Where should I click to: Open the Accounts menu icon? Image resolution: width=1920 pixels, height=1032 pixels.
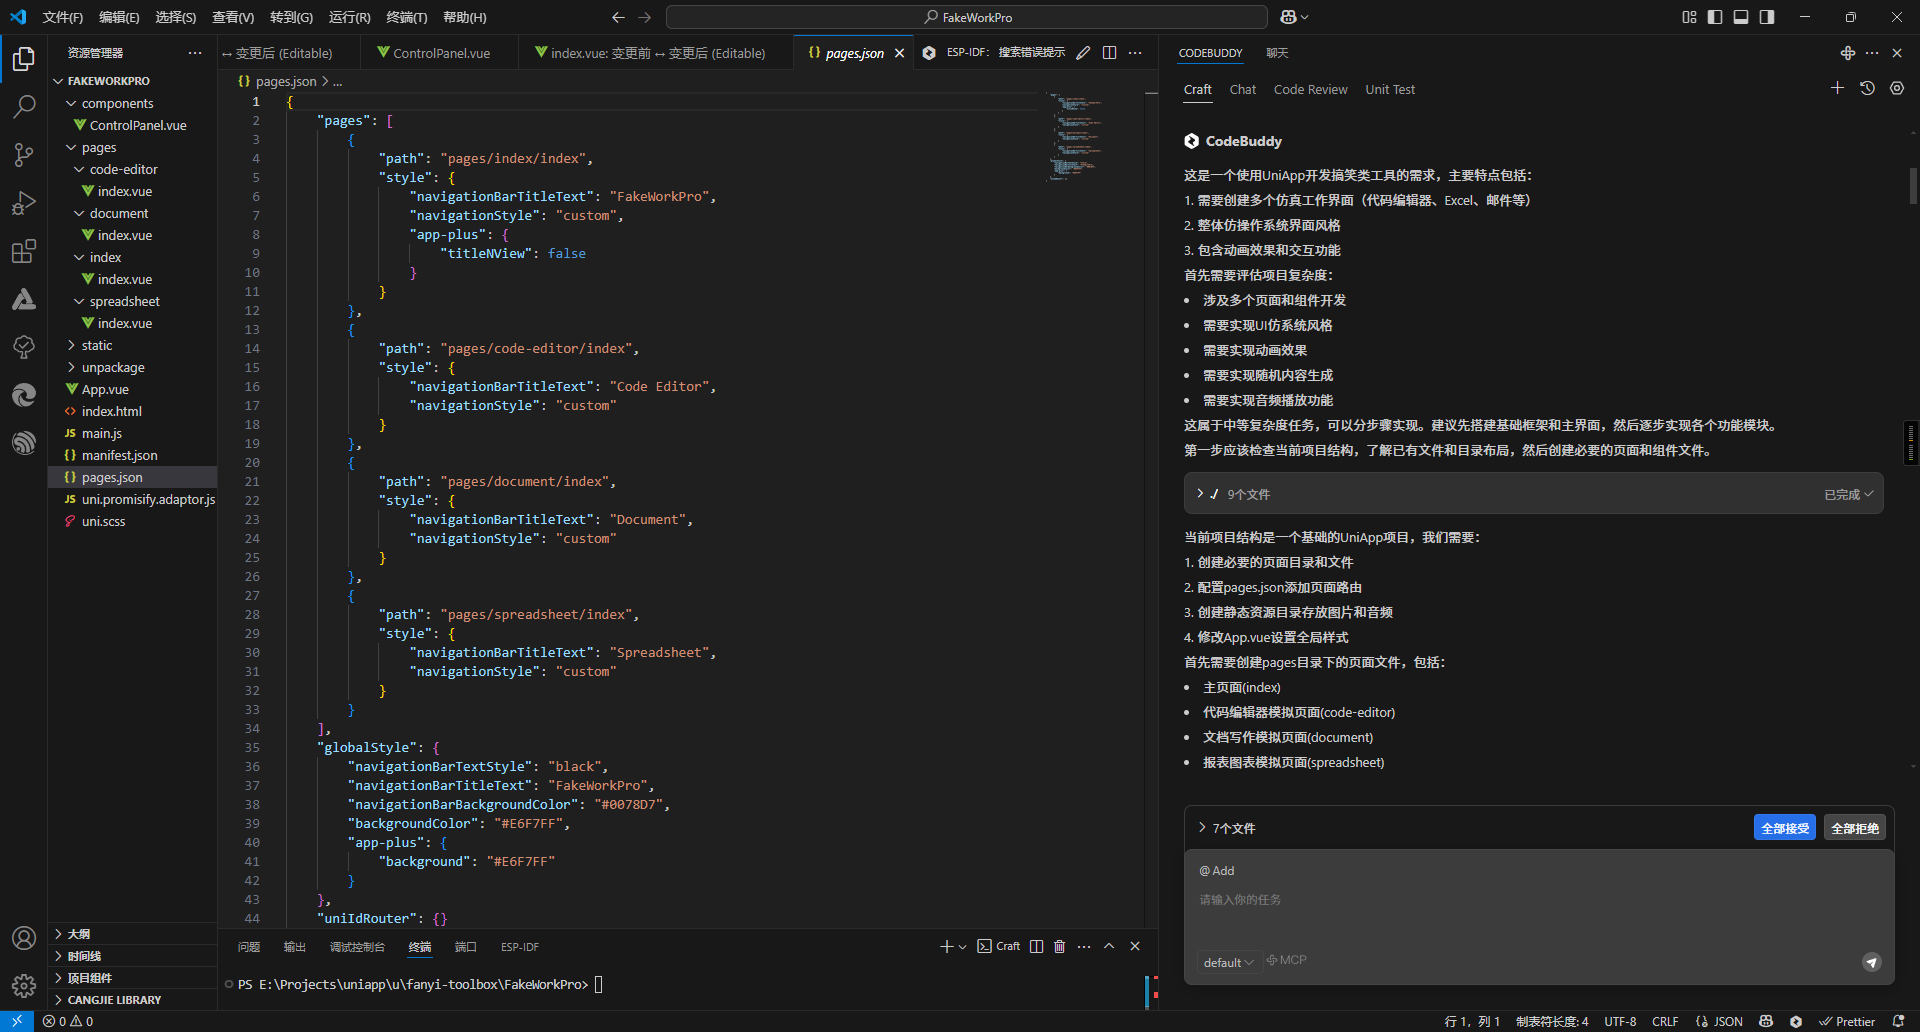(x=24, y=938)
